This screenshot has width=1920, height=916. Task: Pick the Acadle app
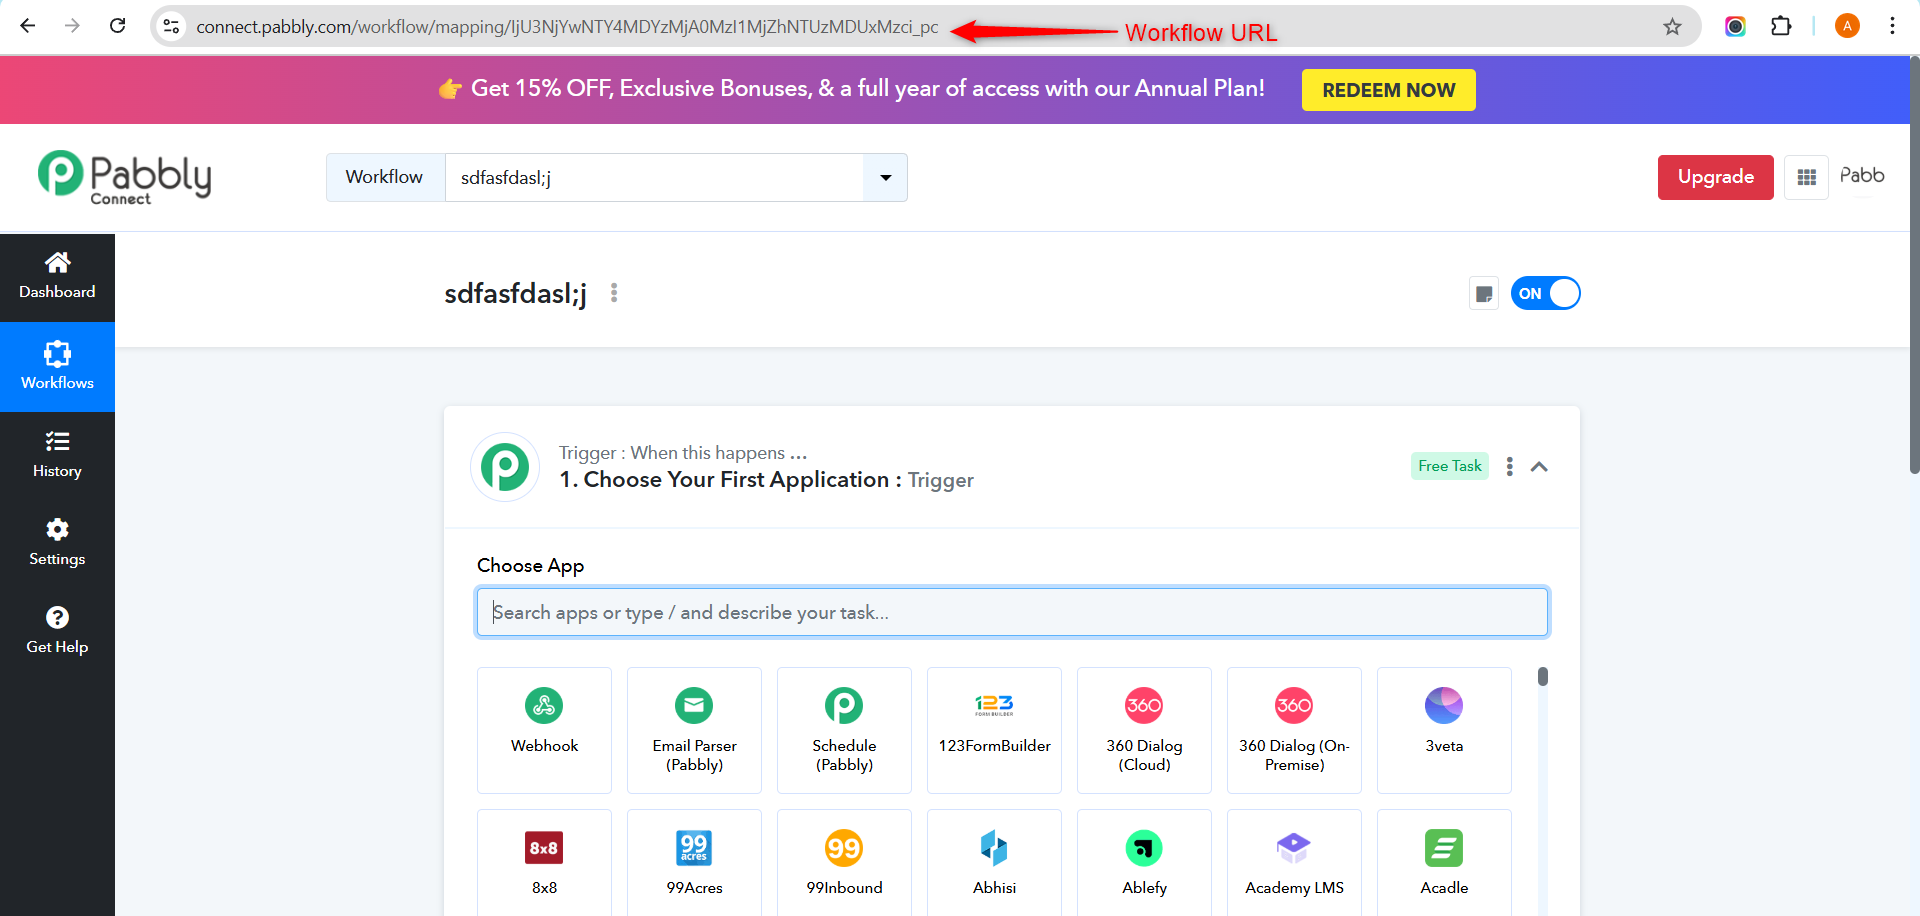click(1444, 863)
